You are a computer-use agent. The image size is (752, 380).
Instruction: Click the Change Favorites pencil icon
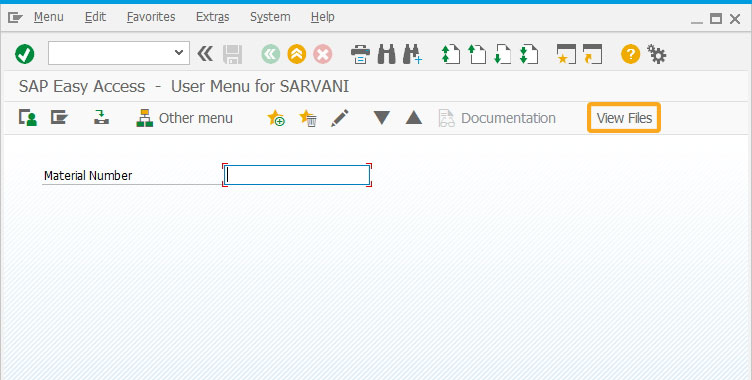tap(340, 118)
